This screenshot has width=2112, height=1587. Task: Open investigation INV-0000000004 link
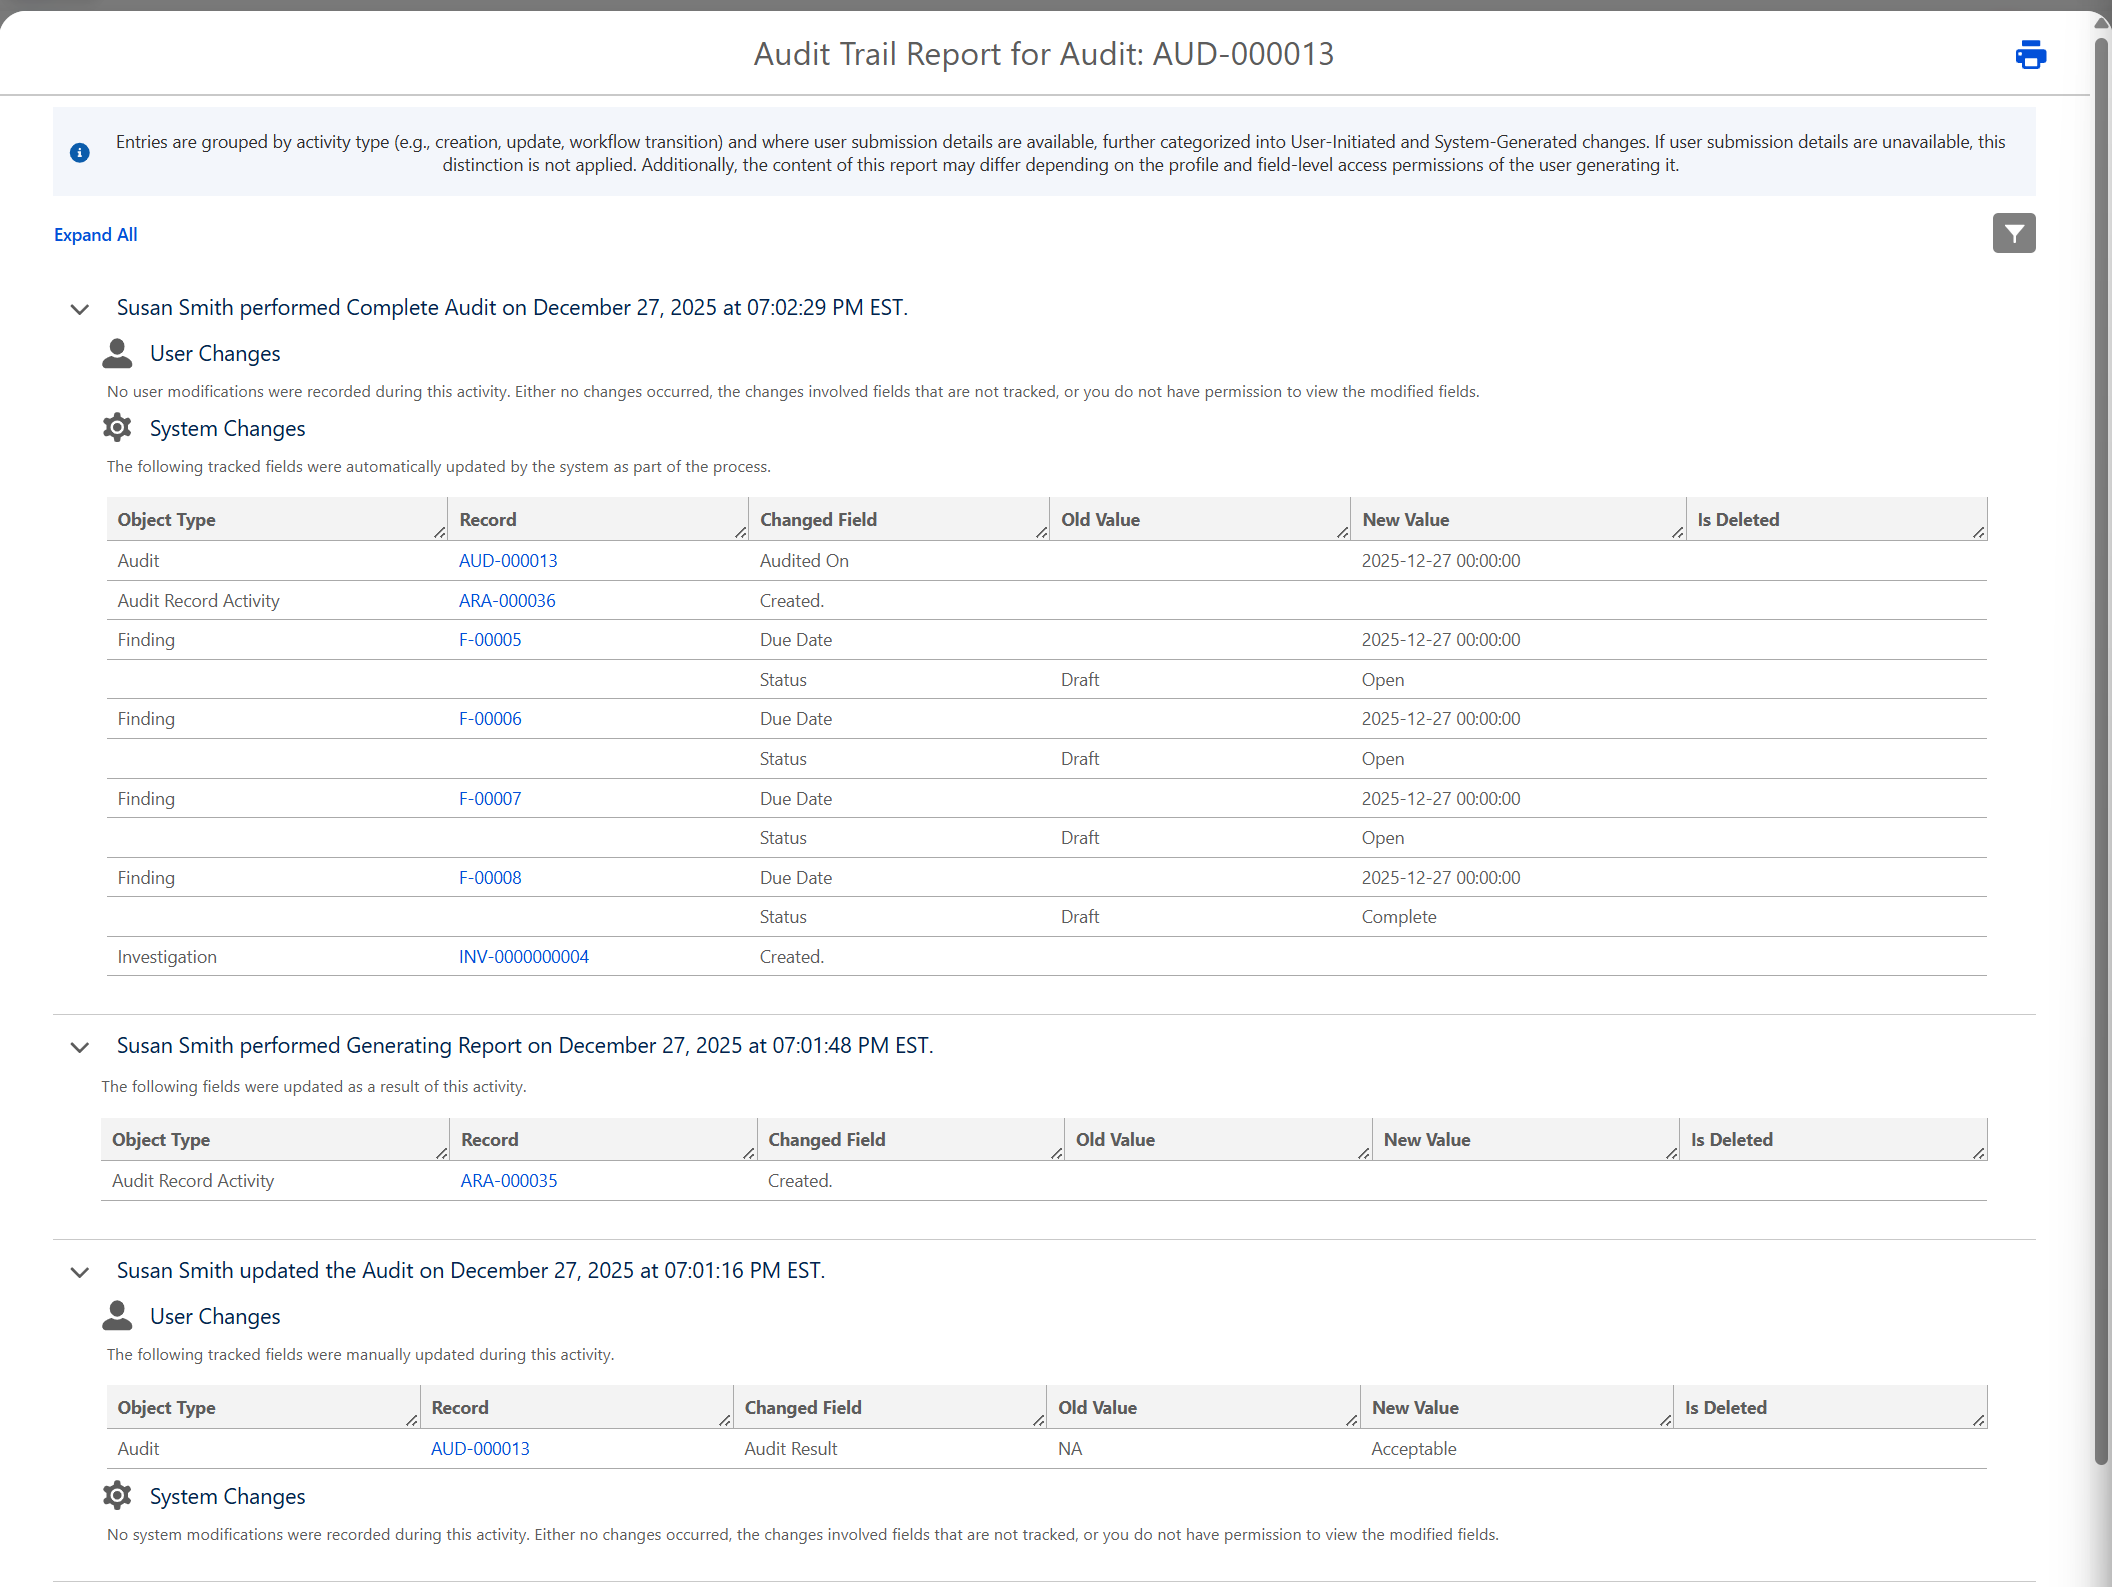pos(523,957)
